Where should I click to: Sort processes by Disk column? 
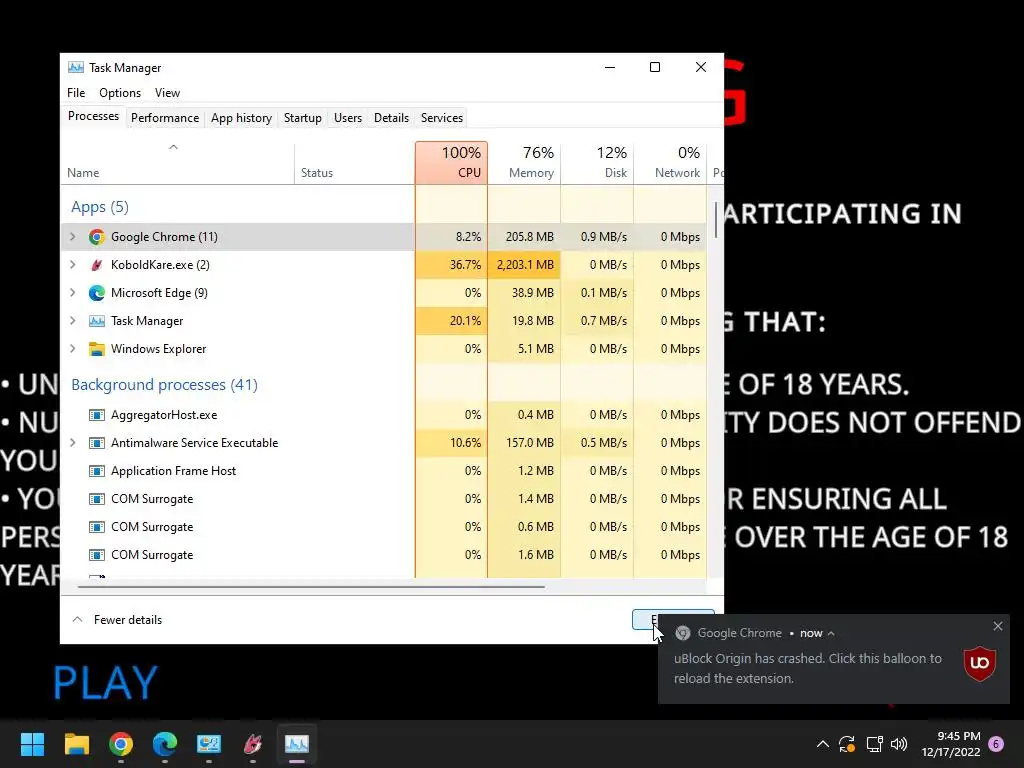pyautogui.click(x=598, y=163)
